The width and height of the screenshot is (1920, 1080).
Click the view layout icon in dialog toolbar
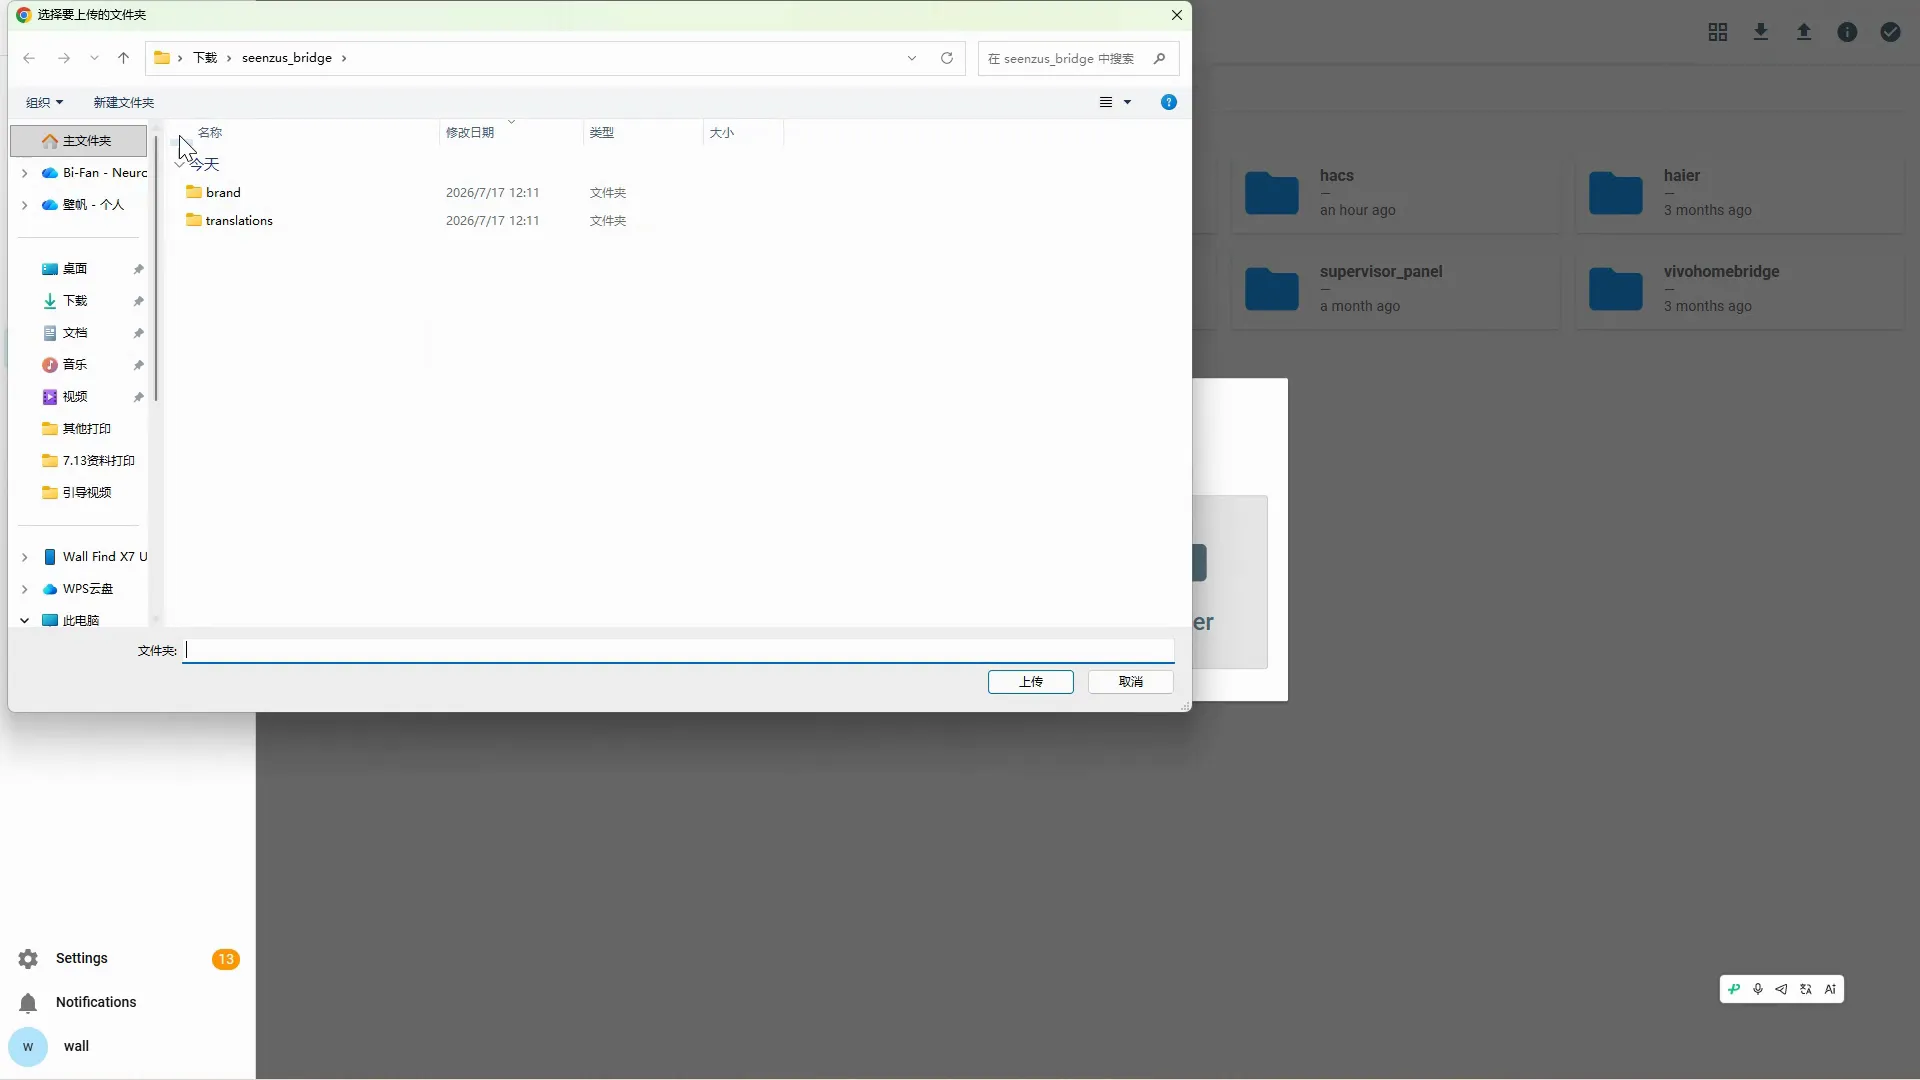[x=1106, y=102]
